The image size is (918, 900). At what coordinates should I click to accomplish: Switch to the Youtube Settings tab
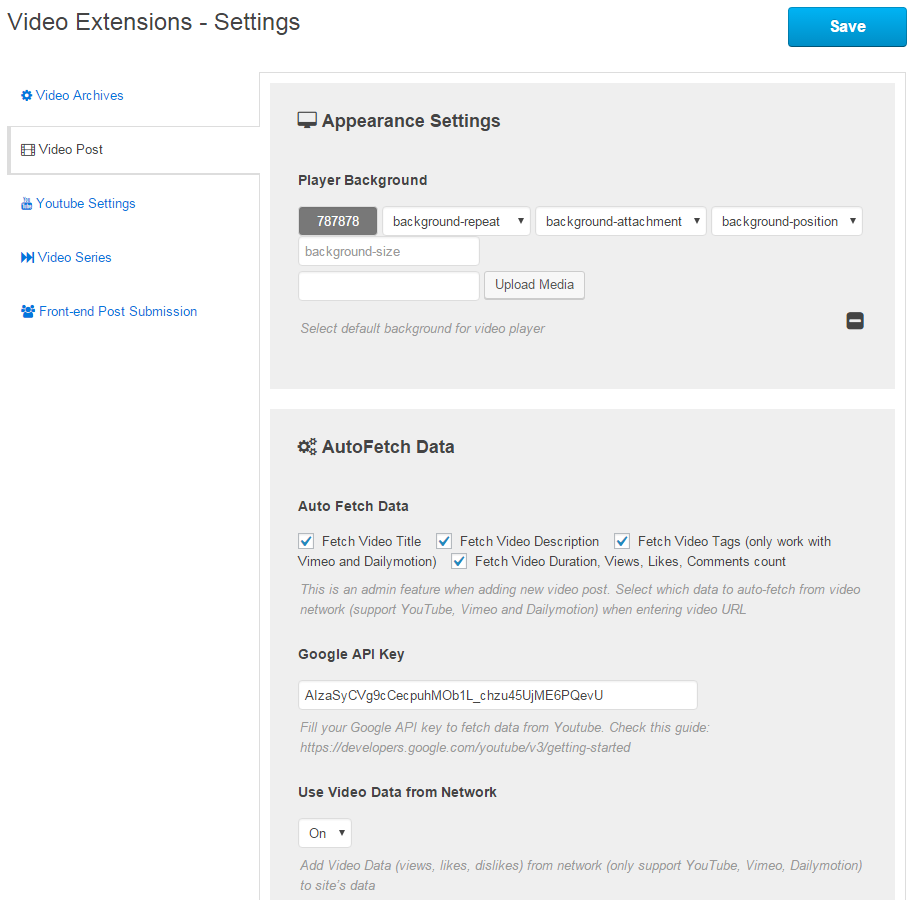click(x=86, y=204)
